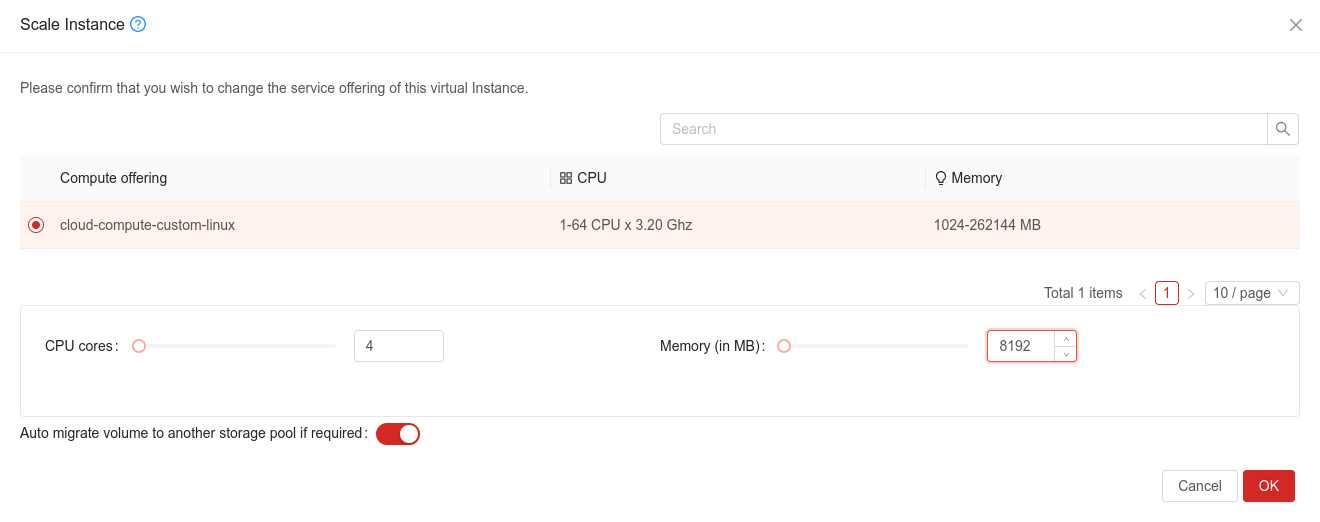Select cloud-compute-custom-linux radio button
The height and width of the screenshot is (522, 1320).
click(37, 225)
